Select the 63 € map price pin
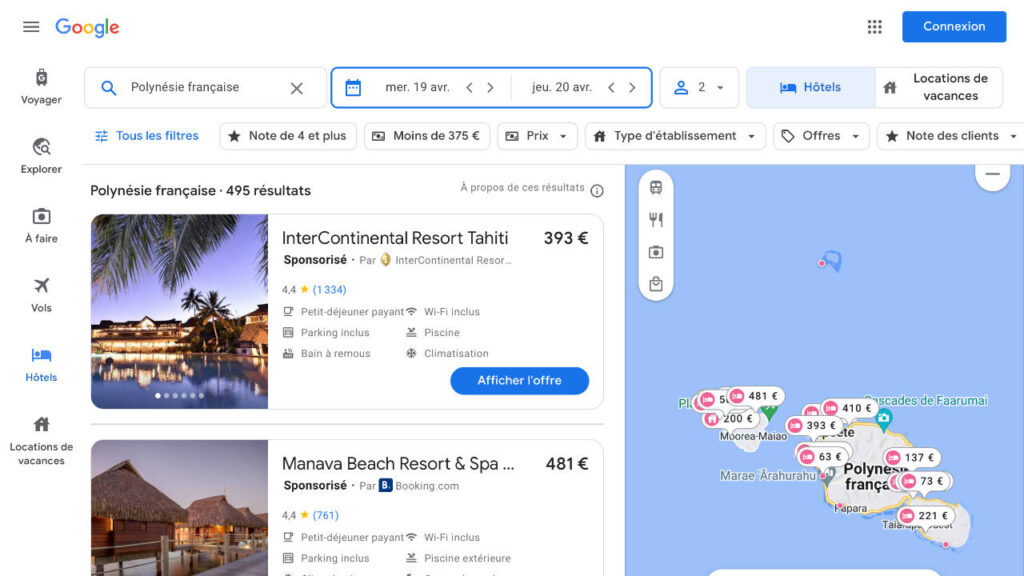The height and width of the screenshot is (576, 1024). tap(822, 456)
